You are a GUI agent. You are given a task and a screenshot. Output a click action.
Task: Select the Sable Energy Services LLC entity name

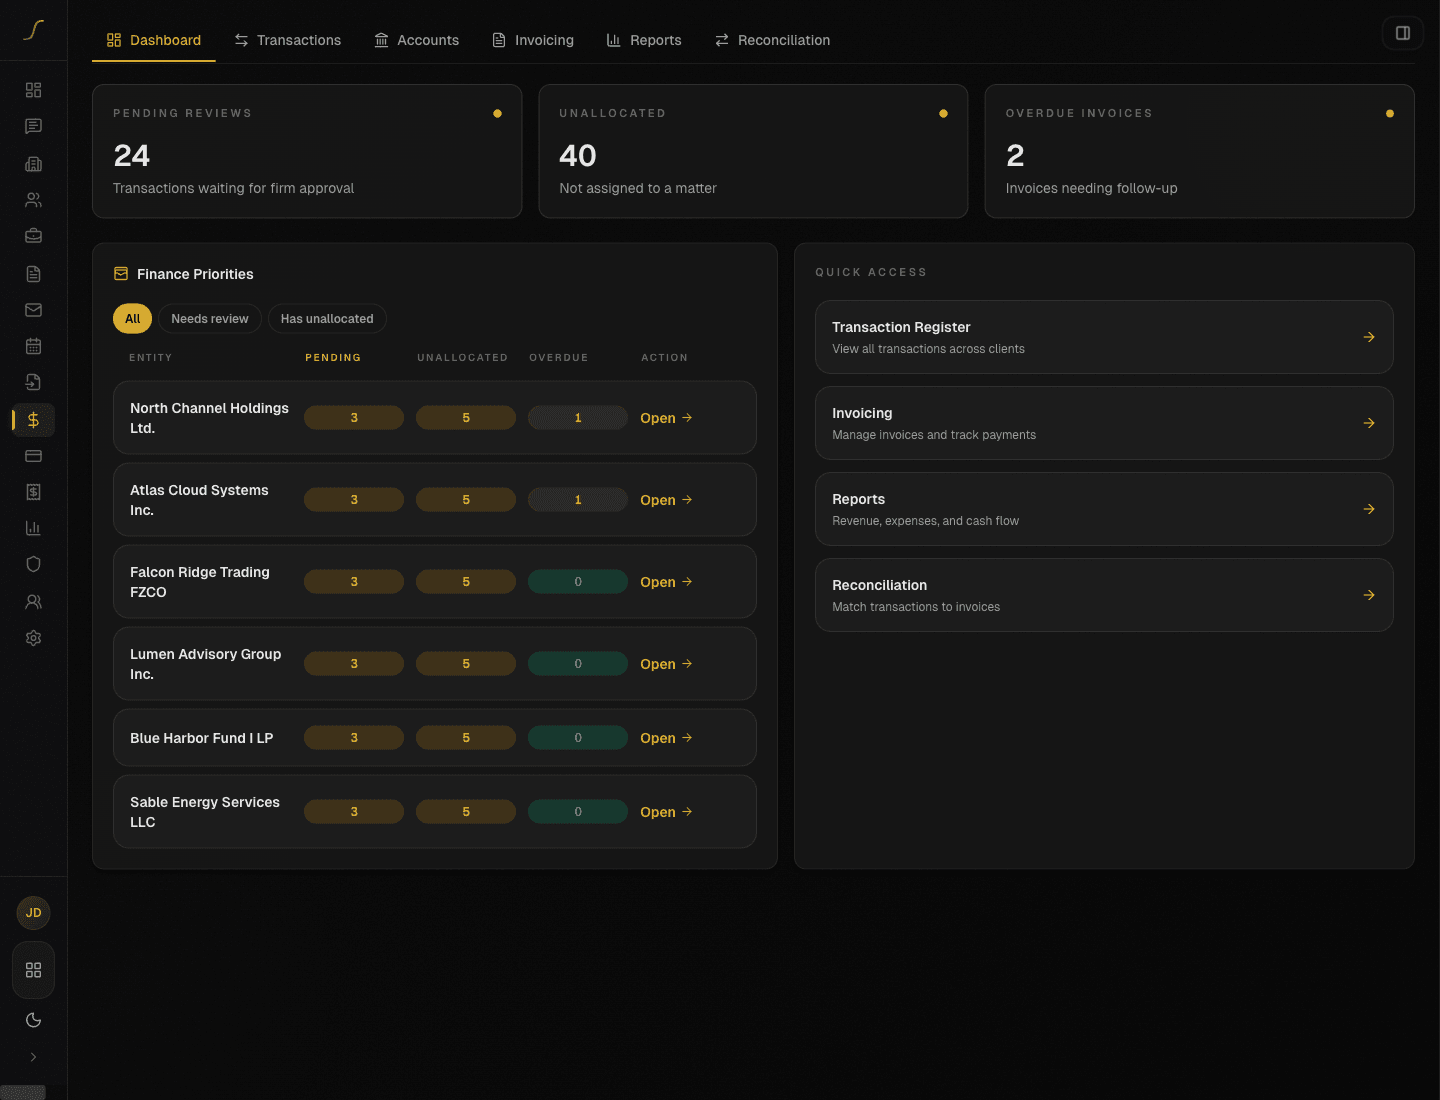coord(205,812)
